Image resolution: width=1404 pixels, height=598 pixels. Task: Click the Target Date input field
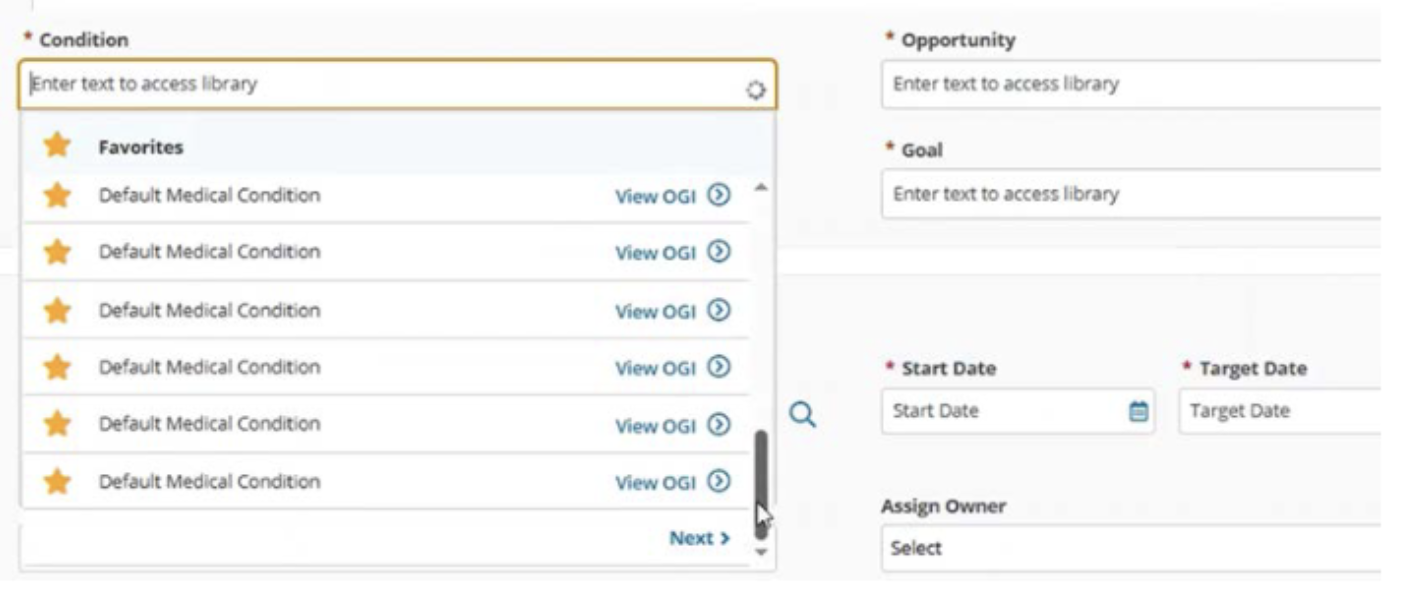pos(1280,411)
